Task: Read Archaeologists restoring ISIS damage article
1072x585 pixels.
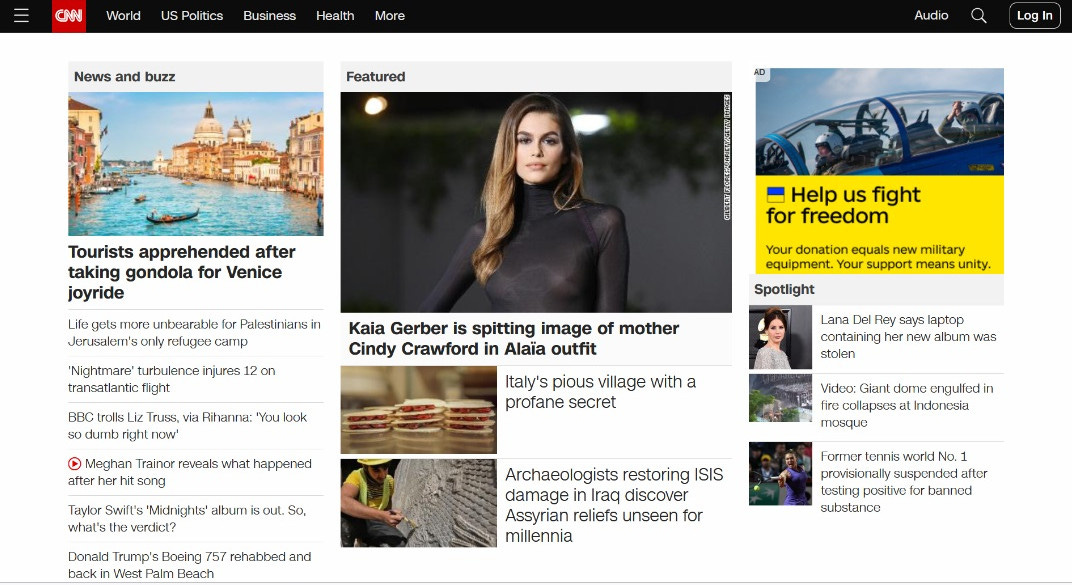Action: click(x=614, y=505)
